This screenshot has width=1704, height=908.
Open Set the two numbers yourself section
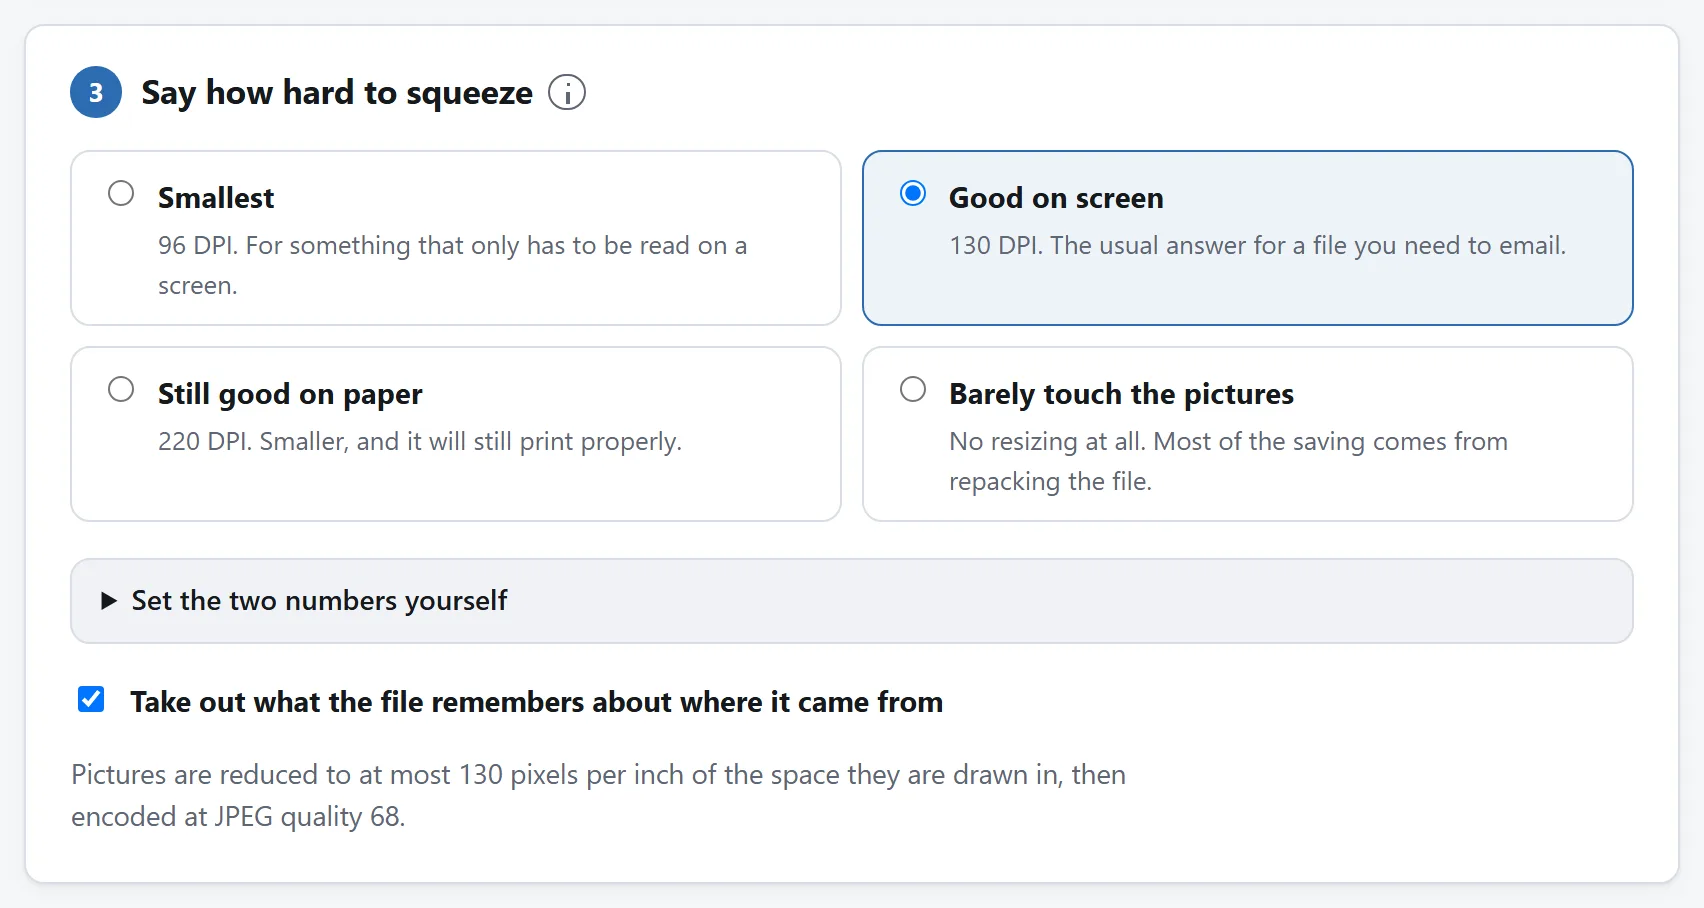pyautogui.click(x=852, y=601)
